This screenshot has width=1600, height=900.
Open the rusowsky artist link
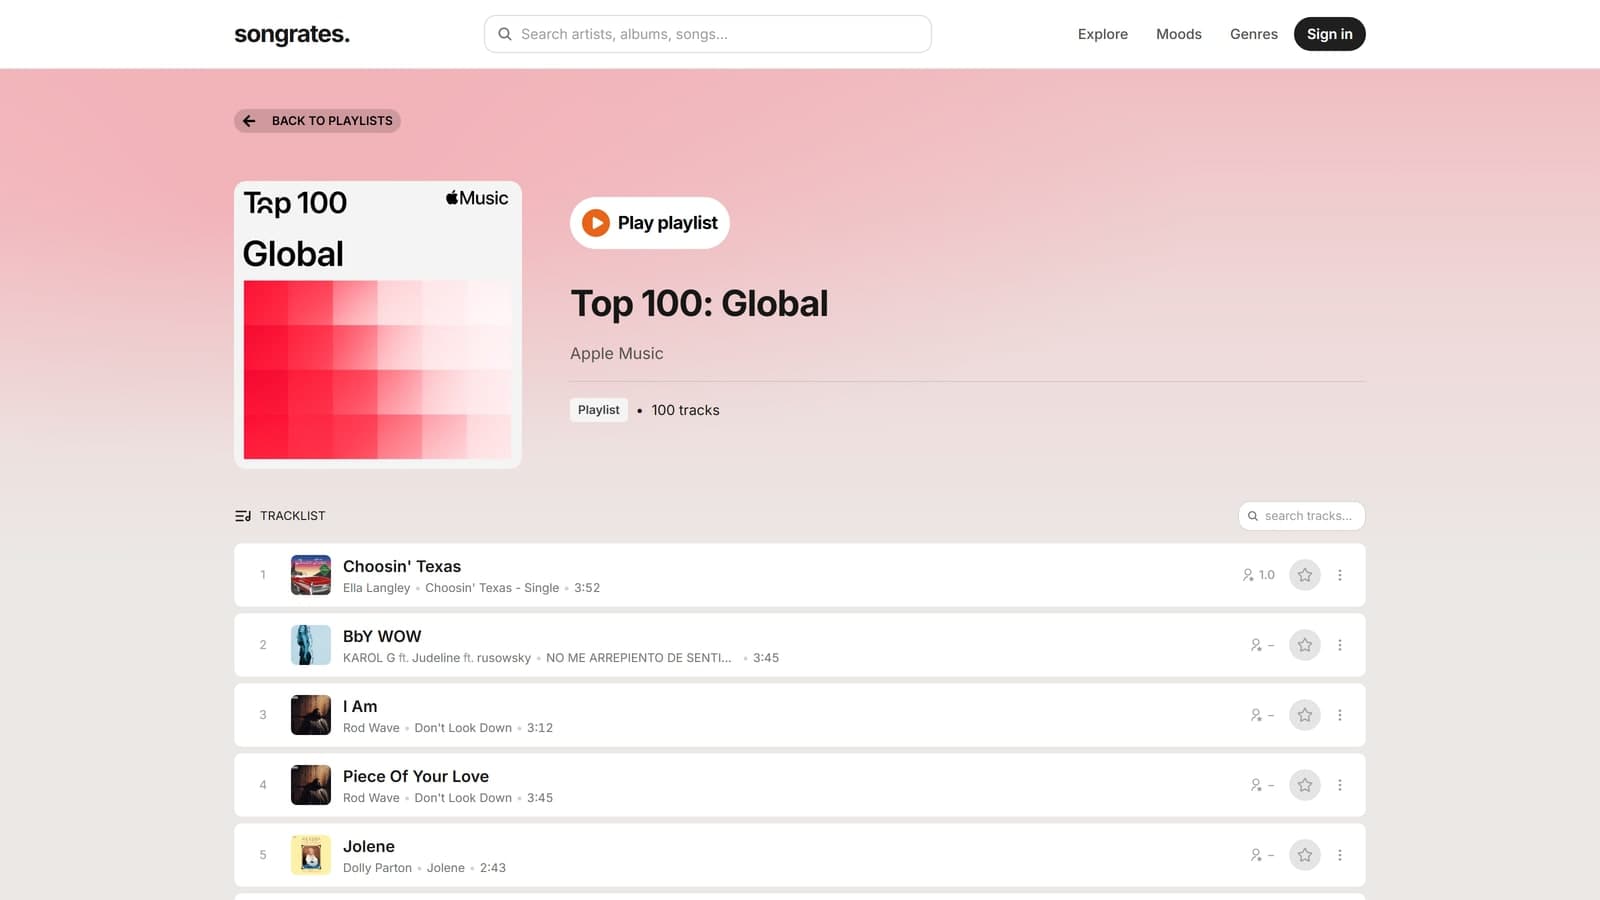(504, 658)
